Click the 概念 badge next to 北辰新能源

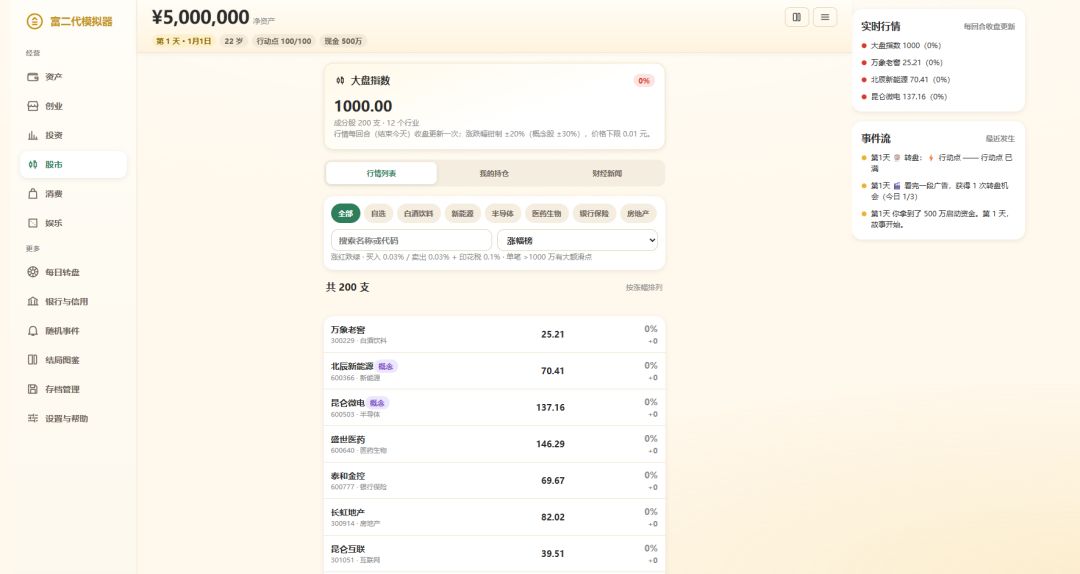coord(386,367)
